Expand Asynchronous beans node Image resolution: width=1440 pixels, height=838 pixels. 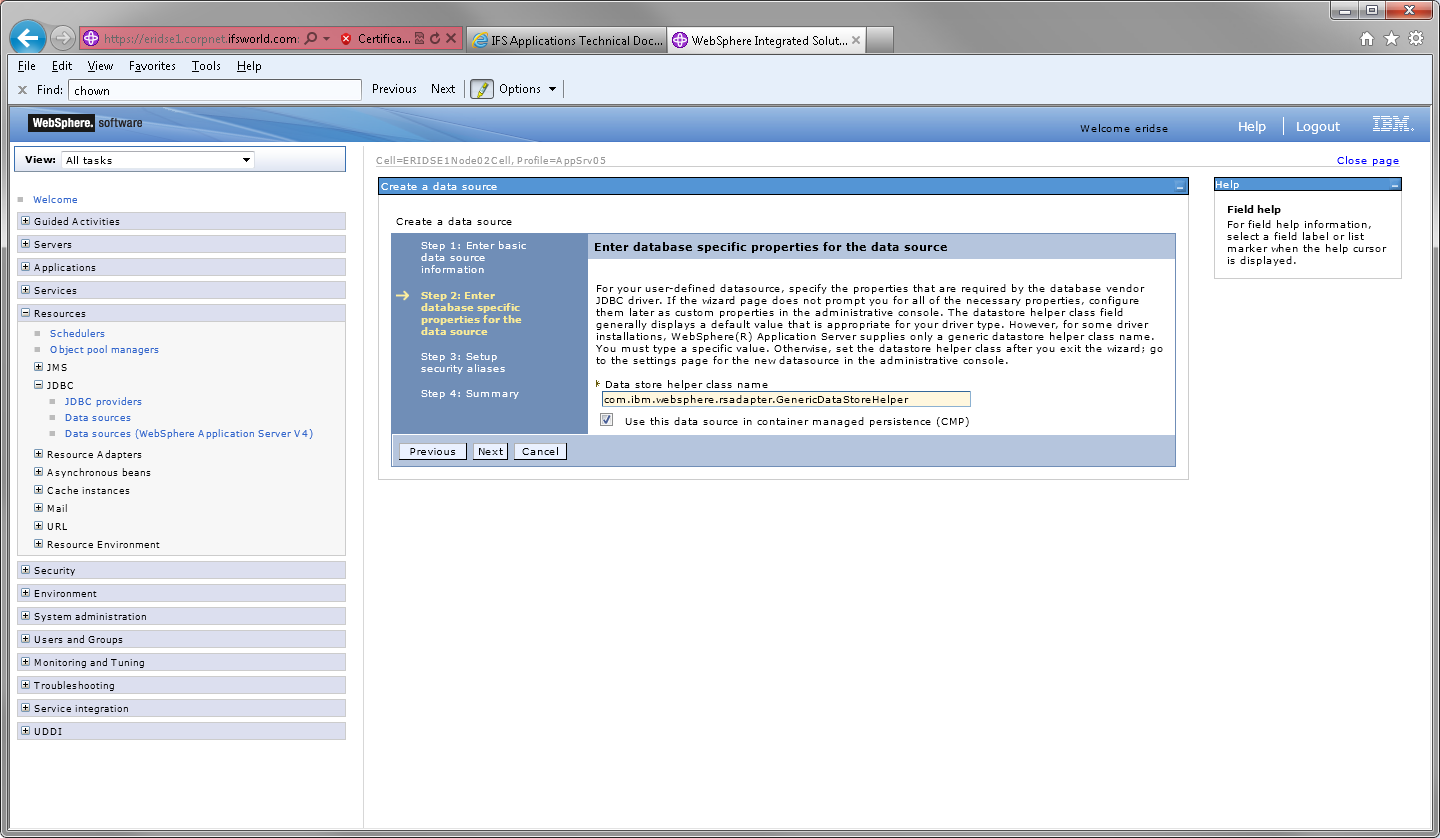click(x=38, y=472)
